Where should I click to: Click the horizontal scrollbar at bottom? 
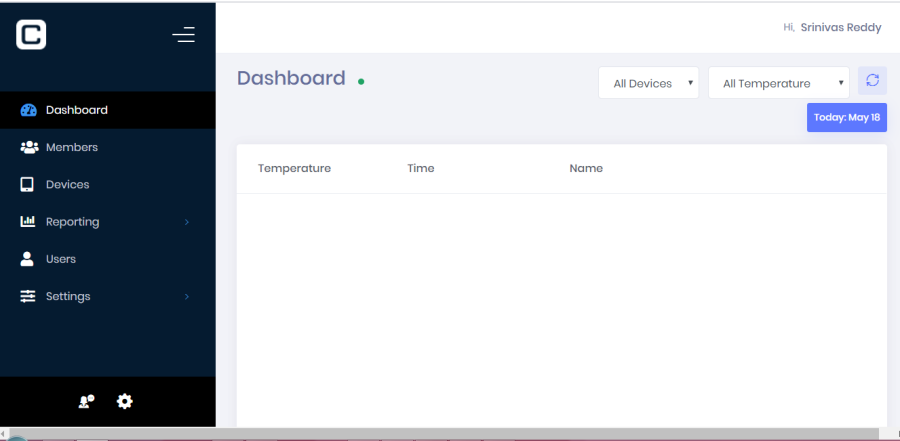[442, 433]
